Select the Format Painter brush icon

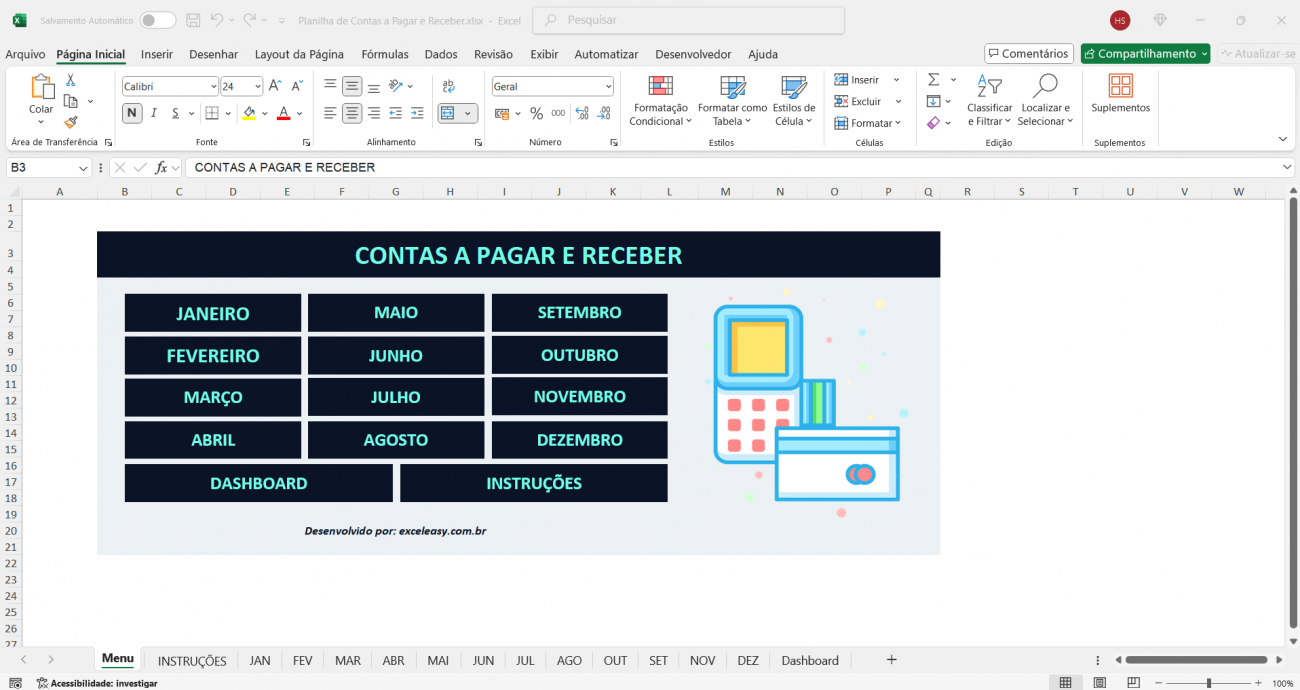click(71, 122)
